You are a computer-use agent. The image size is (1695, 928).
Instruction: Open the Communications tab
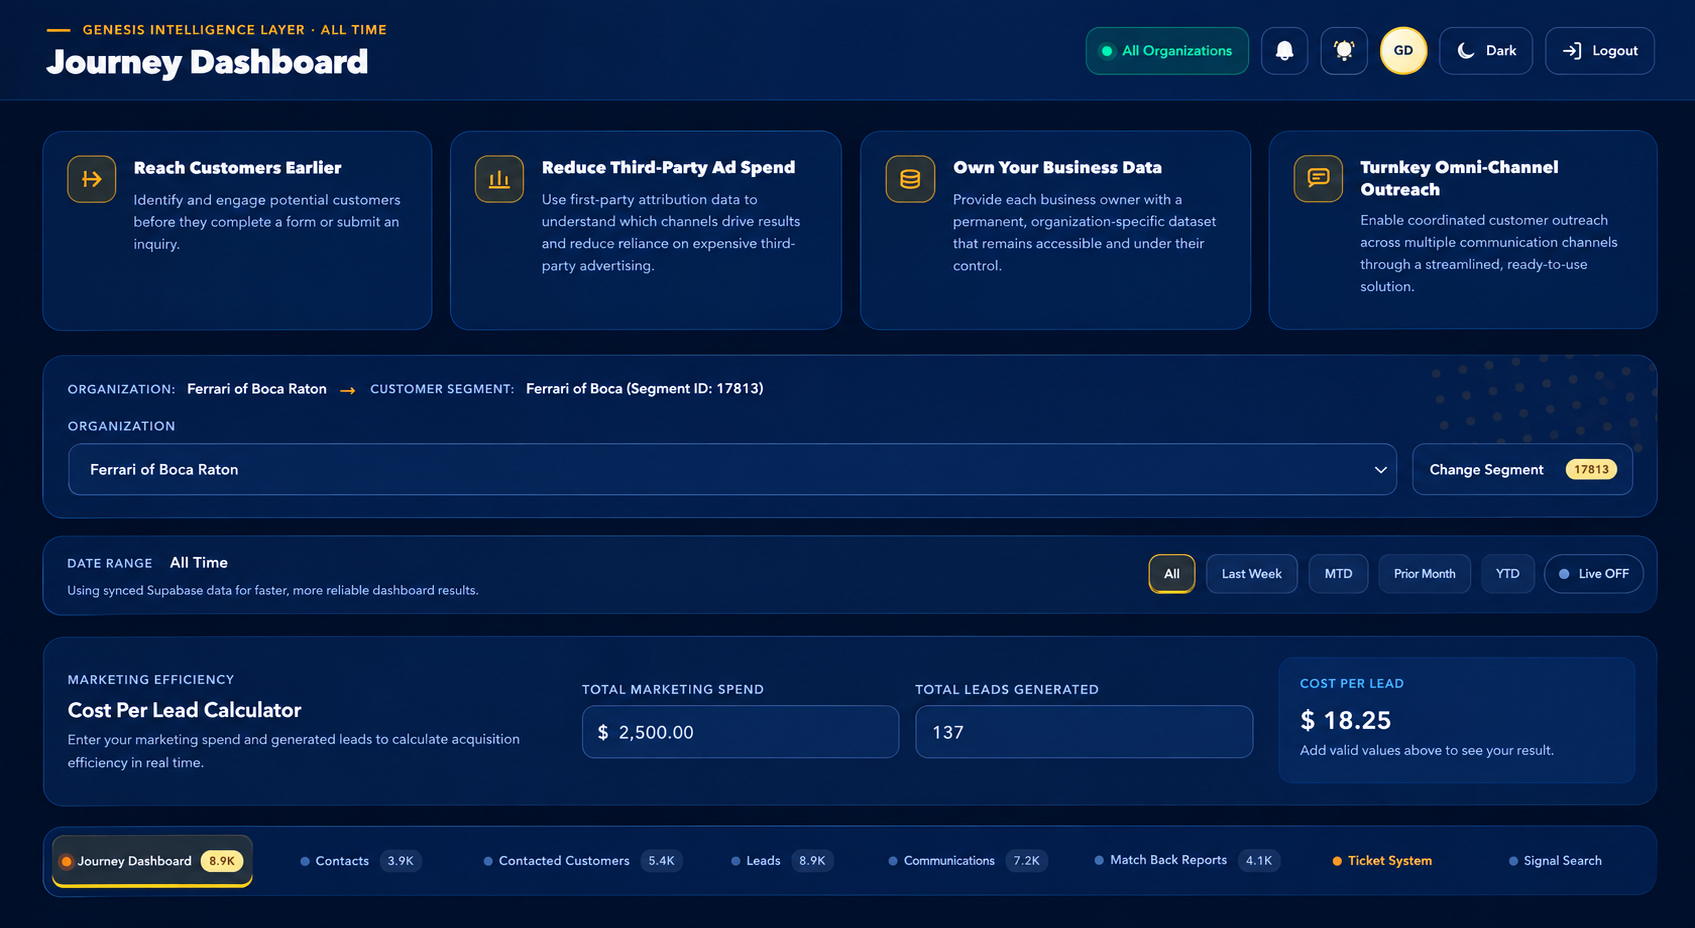(969, 861)
